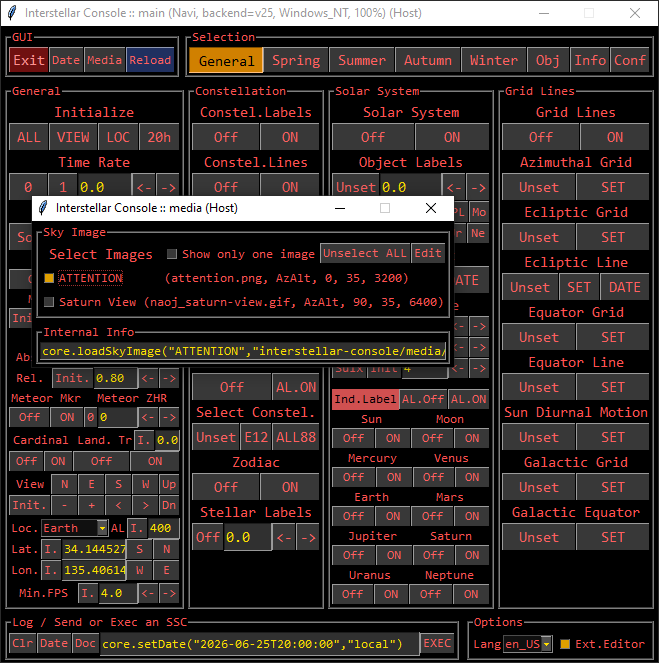Increase Min.FPS with right arrow

[169, 594]
